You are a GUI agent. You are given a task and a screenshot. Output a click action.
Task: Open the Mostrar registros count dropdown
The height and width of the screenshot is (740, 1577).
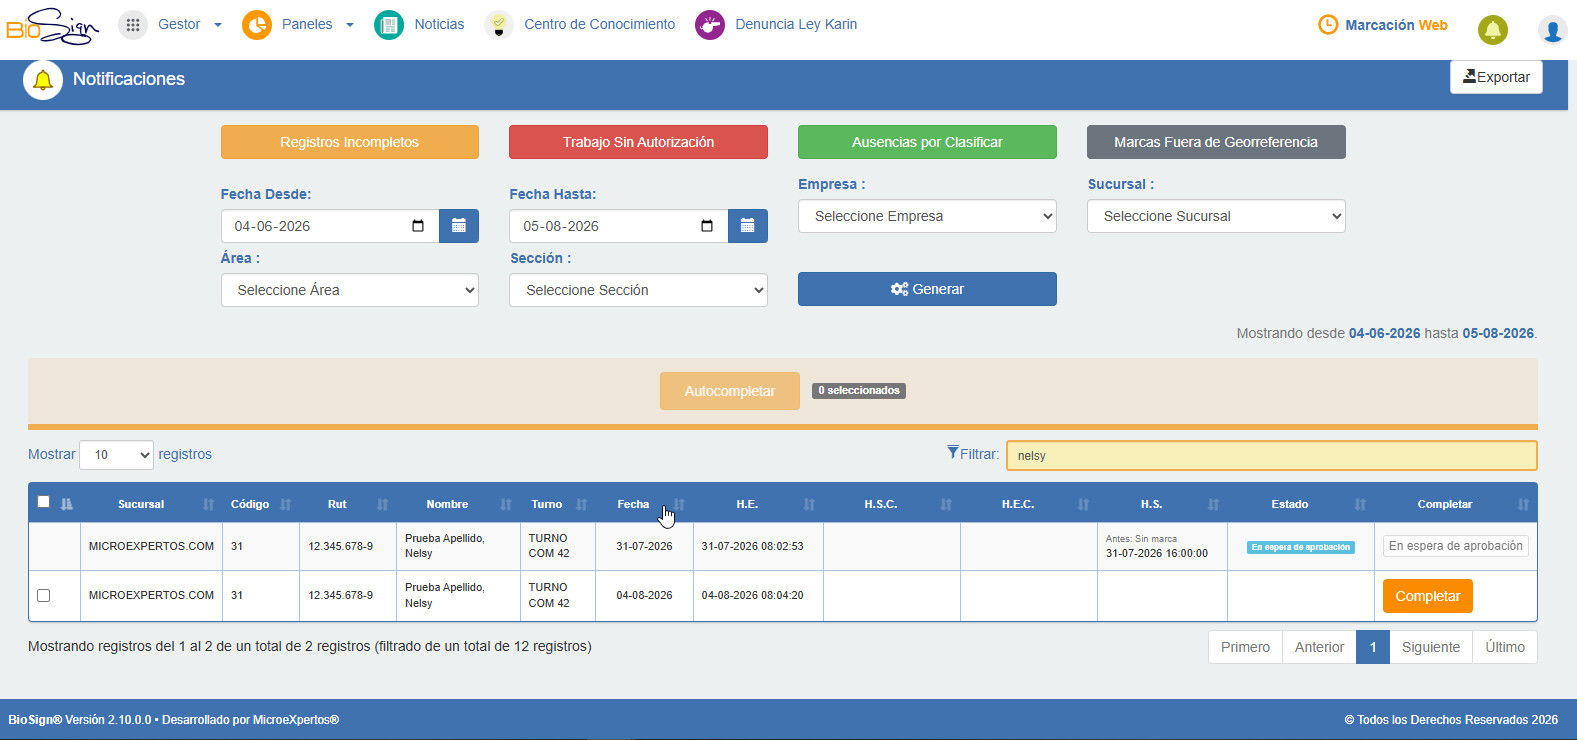(116, 455)
